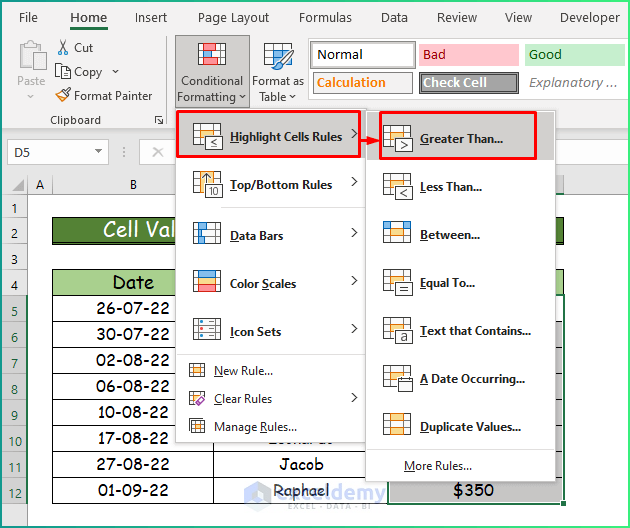The width and height of the screenshot is (630, 528).
Task: Select row 12 header
Action: 14,492
